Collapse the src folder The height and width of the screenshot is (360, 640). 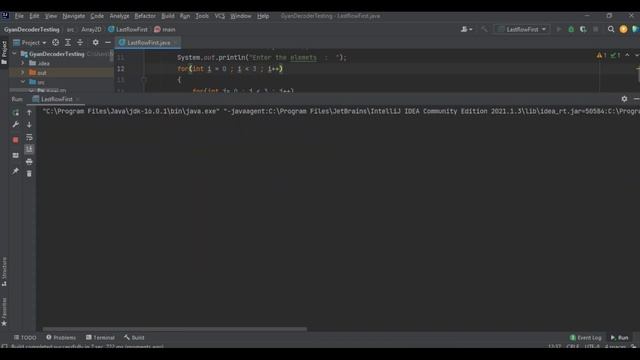point(23,82)
